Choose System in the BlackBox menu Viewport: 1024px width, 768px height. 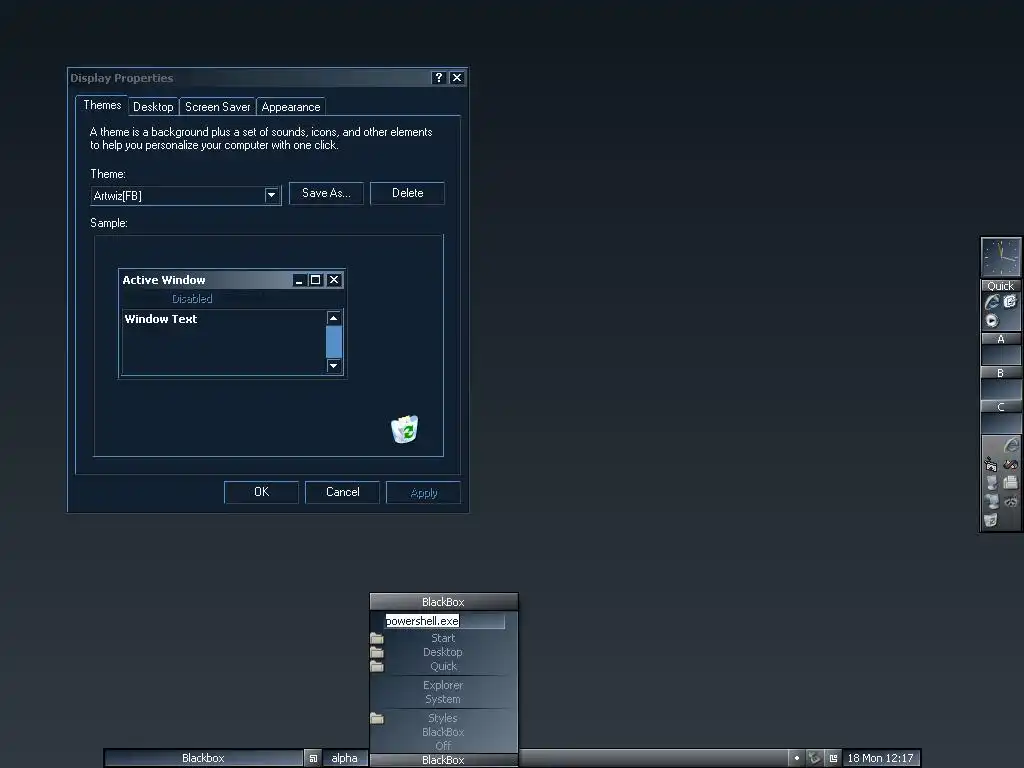tap(443, 699)
